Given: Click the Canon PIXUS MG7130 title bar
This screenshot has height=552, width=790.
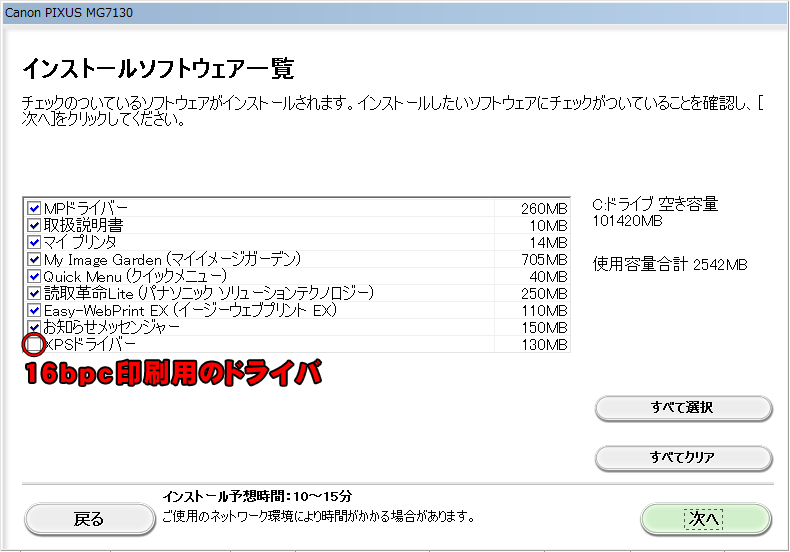Looking at the screenshot, I should (395, 13).
